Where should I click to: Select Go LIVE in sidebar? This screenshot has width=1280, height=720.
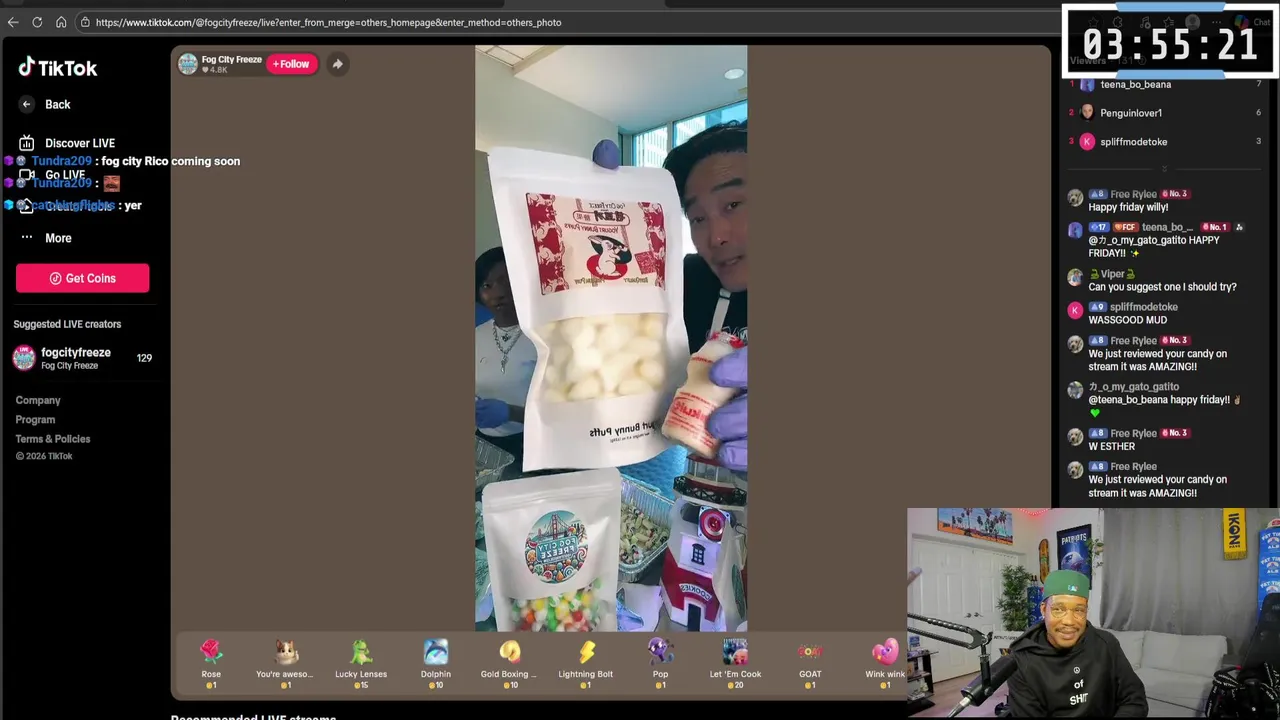[x=52, y=175]
